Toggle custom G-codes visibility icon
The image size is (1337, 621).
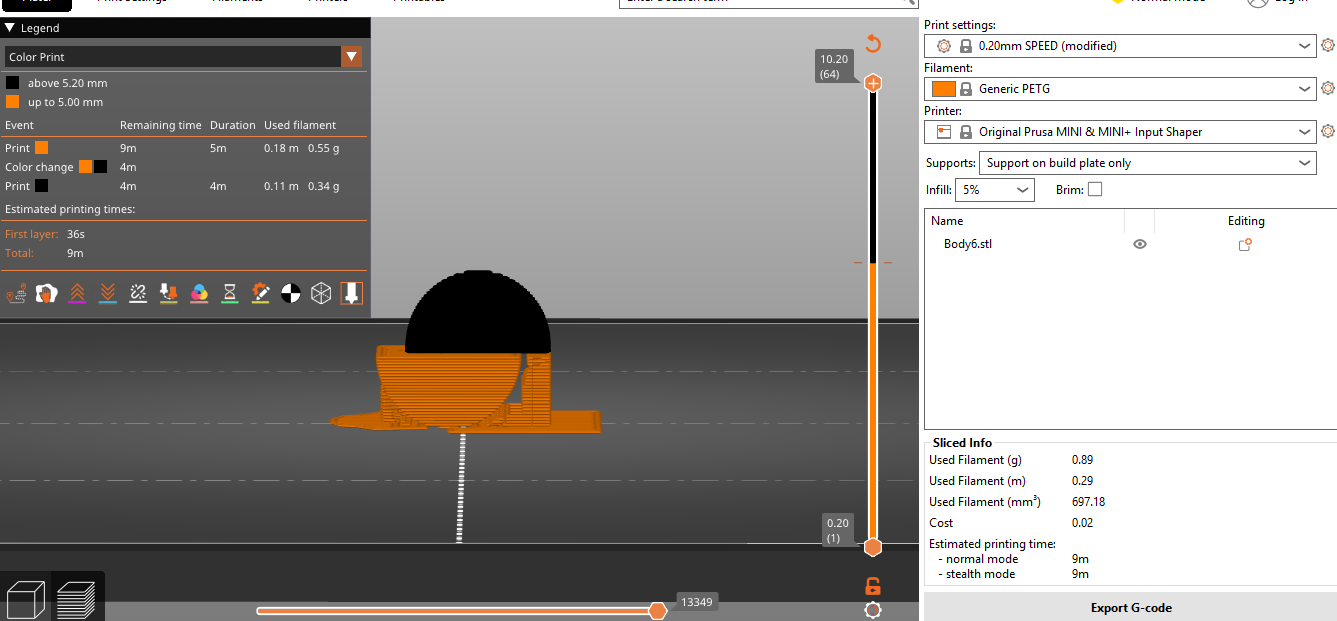pos(260,293)
